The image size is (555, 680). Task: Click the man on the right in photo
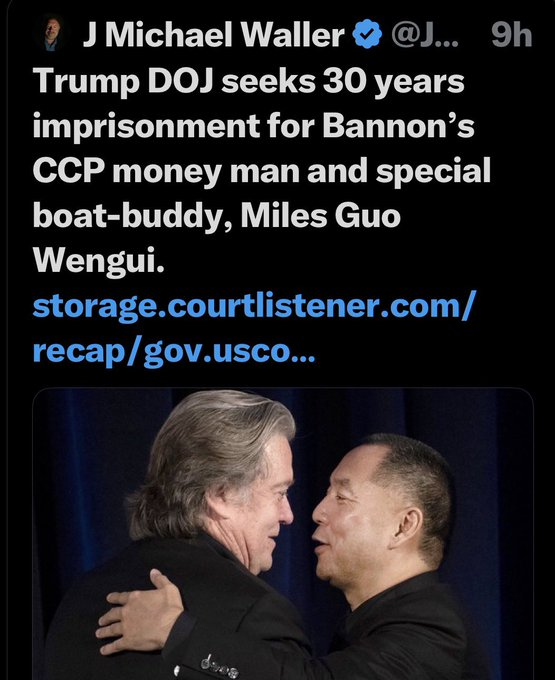coord(386,542)
